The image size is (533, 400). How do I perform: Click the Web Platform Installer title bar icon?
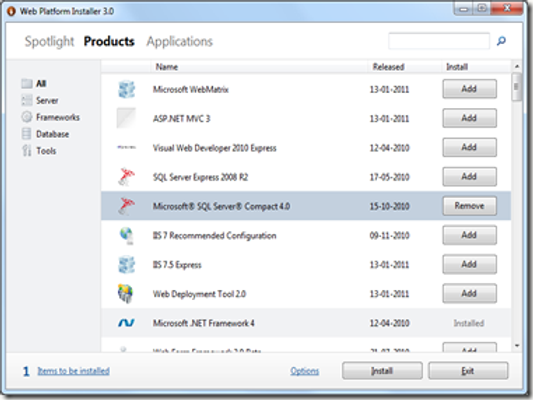[11, 11]
